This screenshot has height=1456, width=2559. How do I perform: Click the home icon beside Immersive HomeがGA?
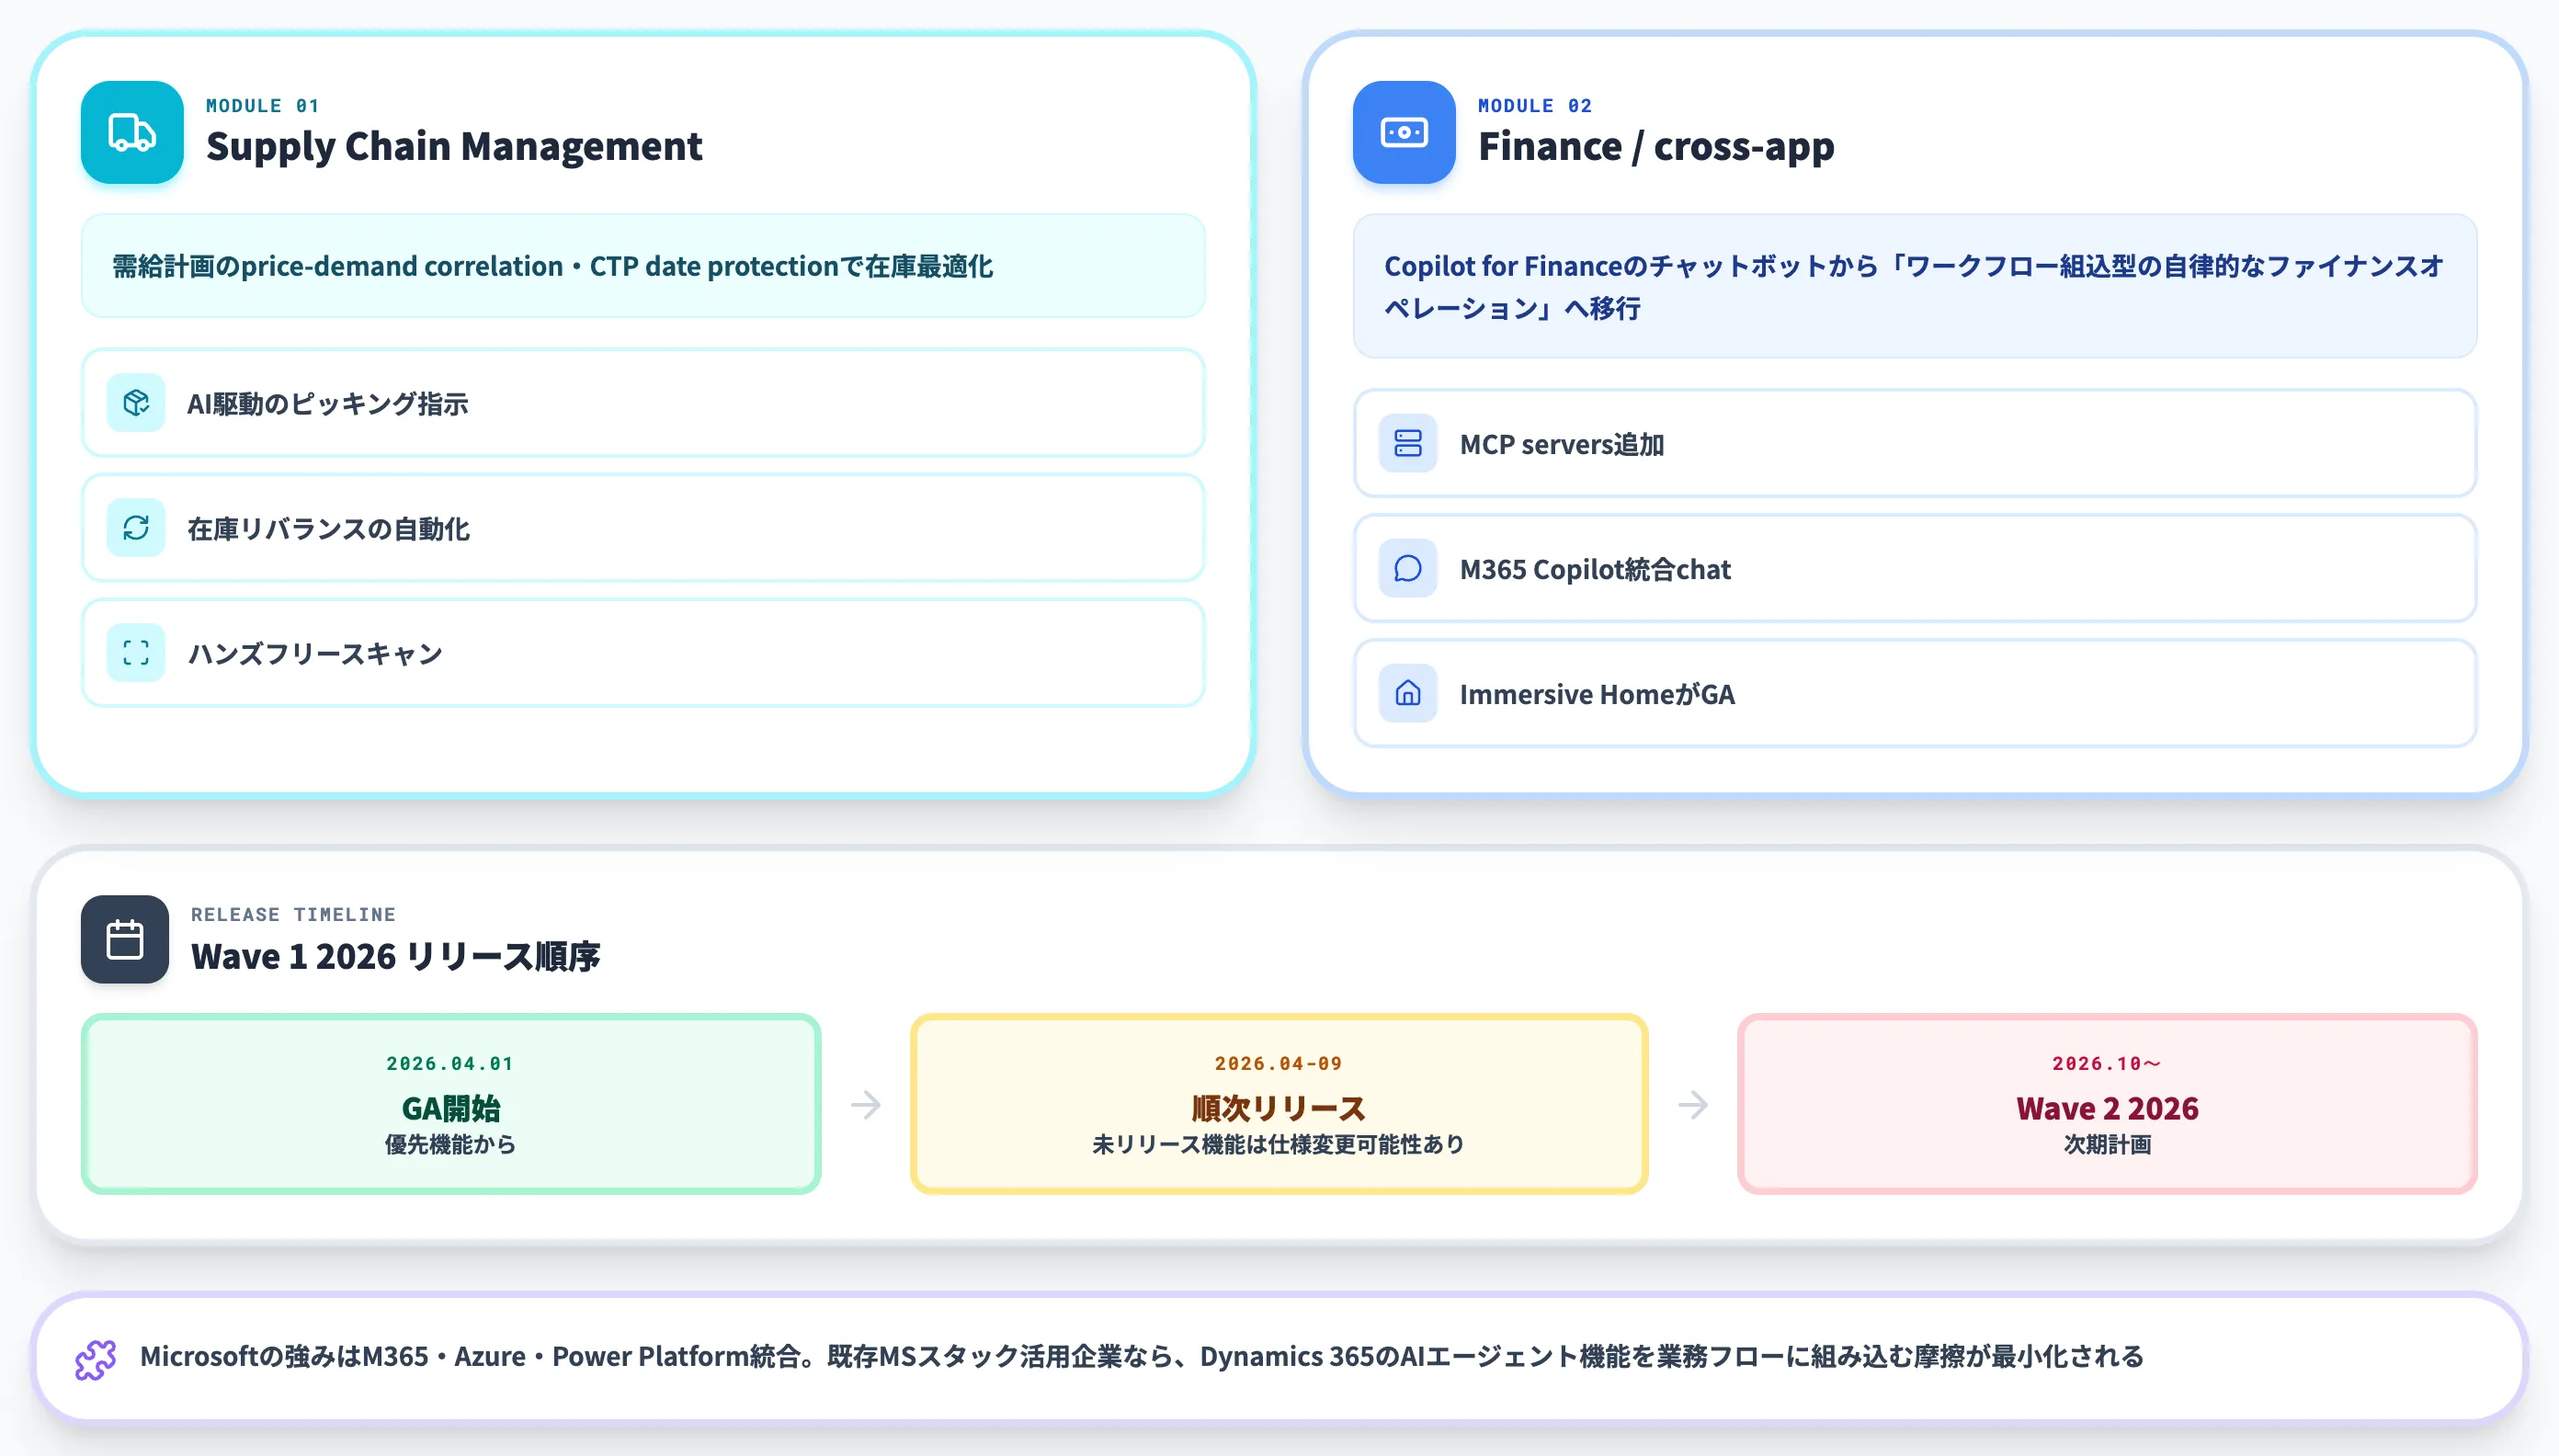pyautogui.click(x=1408, y=693)
